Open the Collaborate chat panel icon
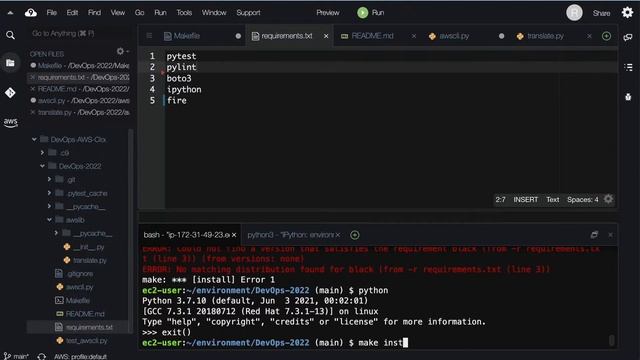The width and height of the screenshot is (640, 360). coord(628,37)
